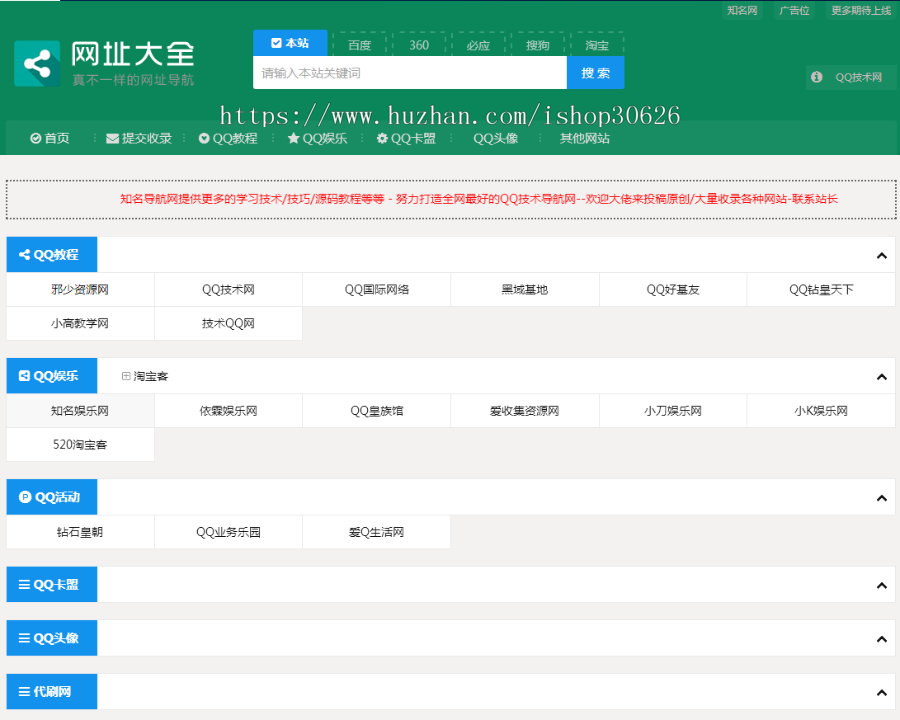The height and width of the screenshot is (720, 900).
Task: Select the 百度 search engine tab
Action: coord(360,44)
